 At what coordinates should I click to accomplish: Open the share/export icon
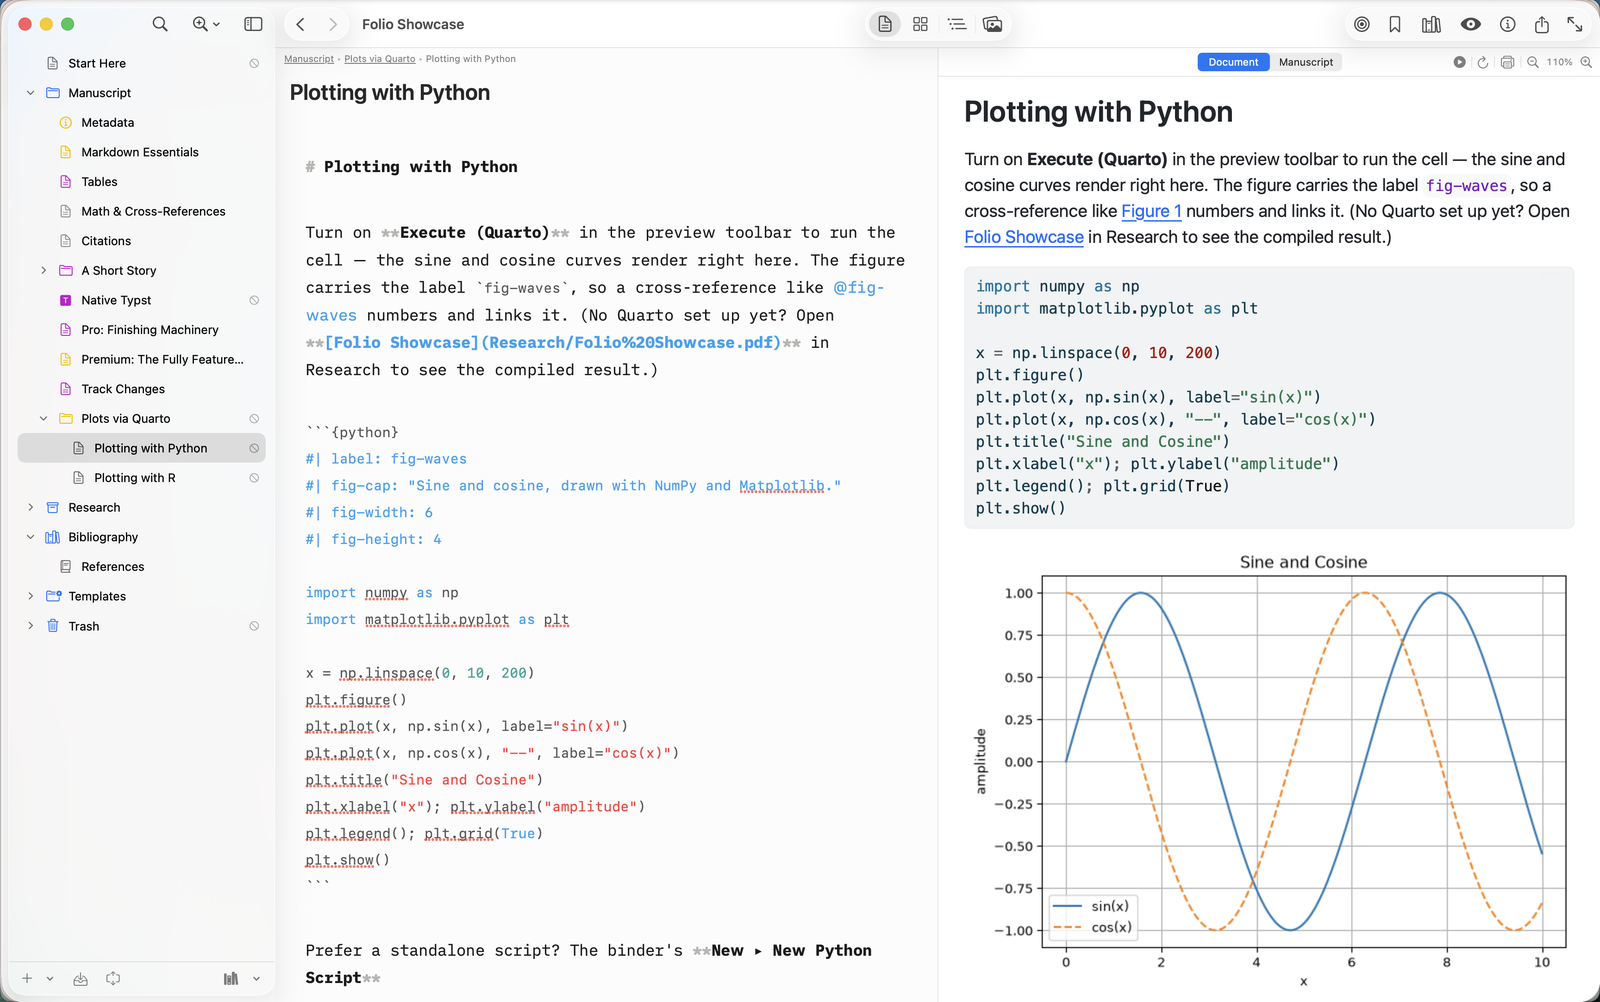tap(1542, 24)
